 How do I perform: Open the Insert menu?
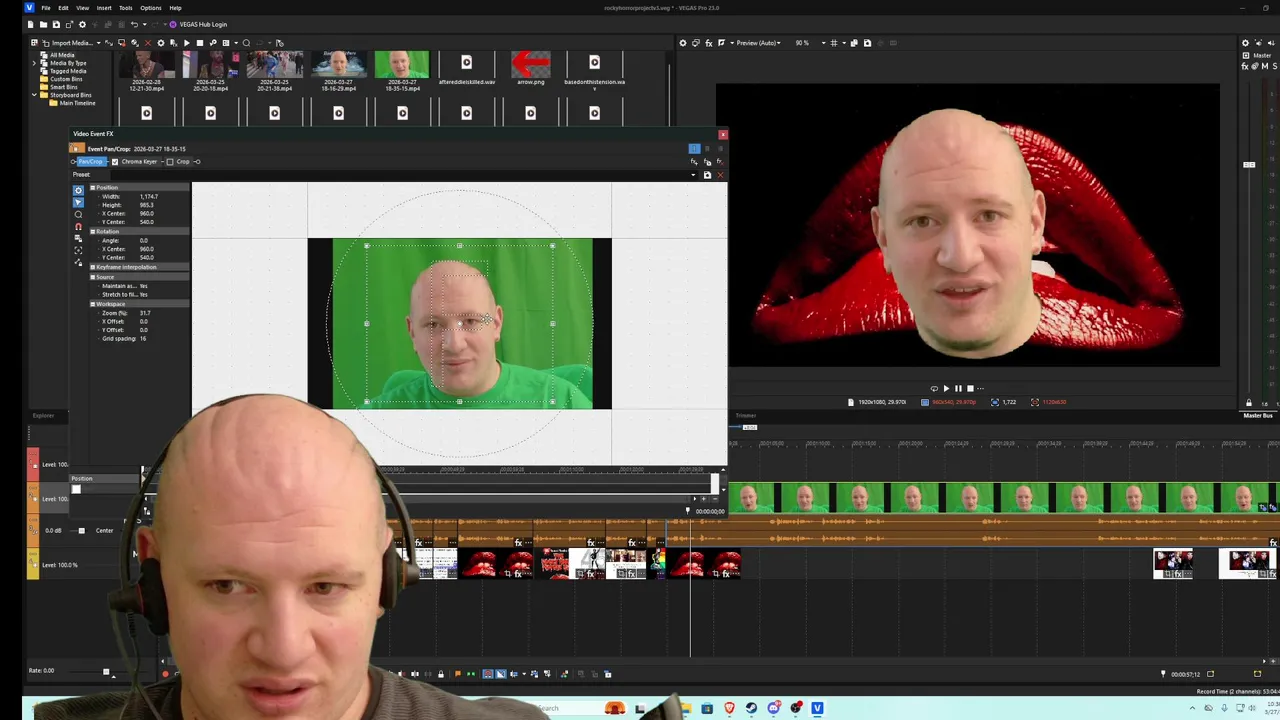point(104,8)
